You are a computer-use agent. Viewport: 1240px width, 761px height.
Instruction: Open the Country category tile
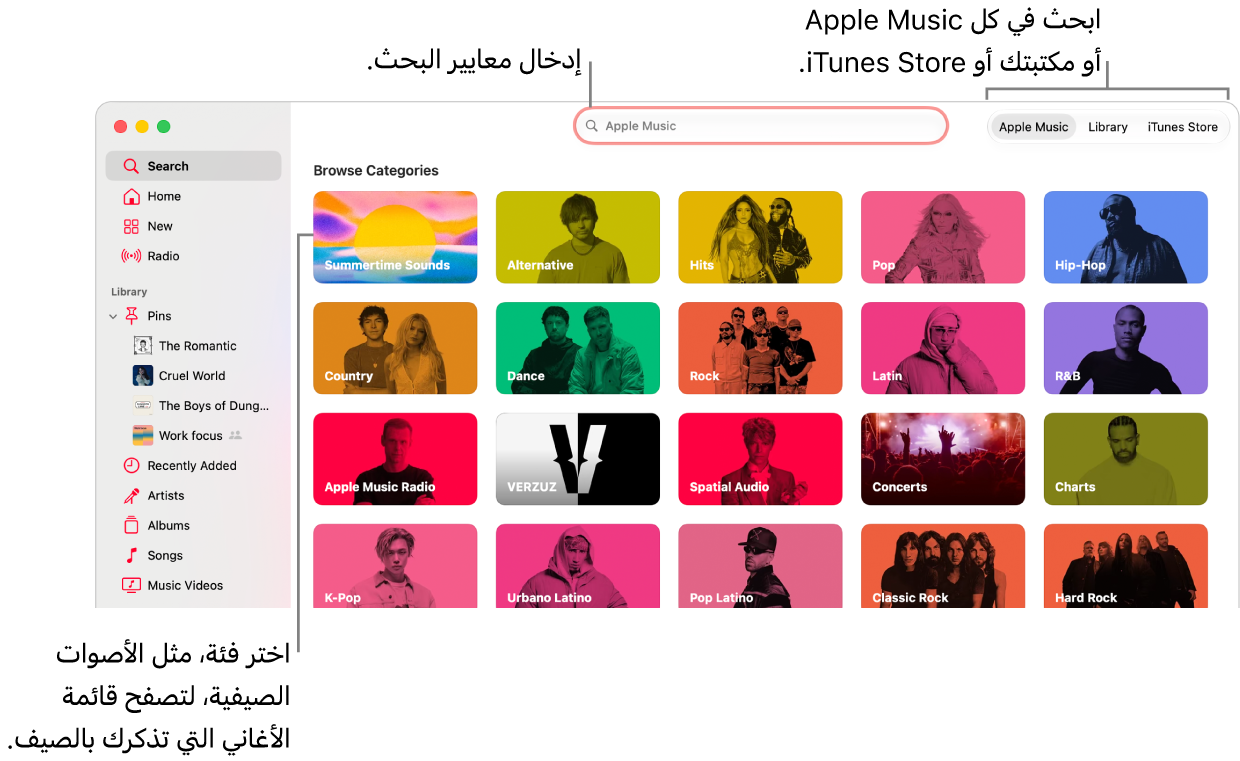[395, 348]
